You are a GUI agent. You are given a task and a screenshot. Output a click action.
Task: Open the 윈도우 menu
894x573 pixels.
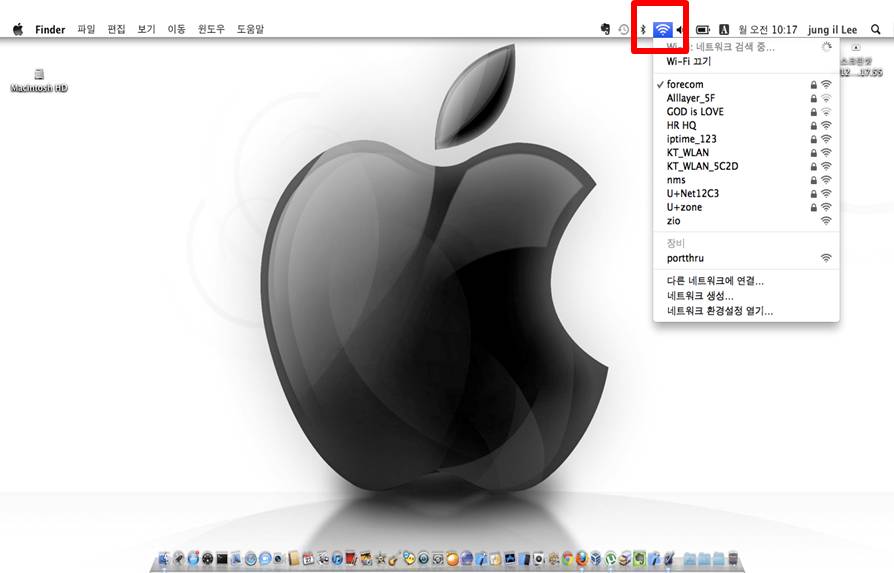211,30
